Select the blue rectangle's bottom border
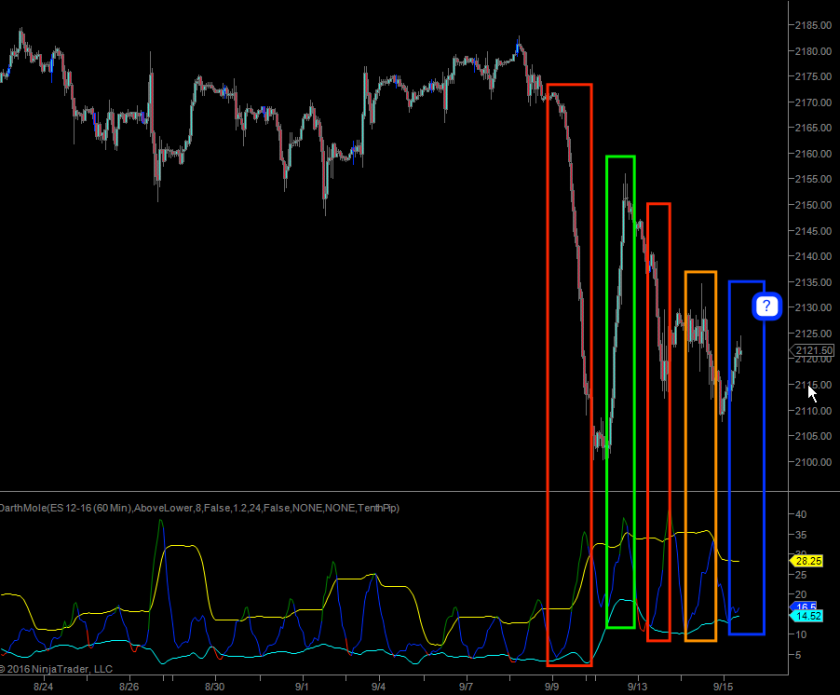The image size is (840, 695). [747, 633]
